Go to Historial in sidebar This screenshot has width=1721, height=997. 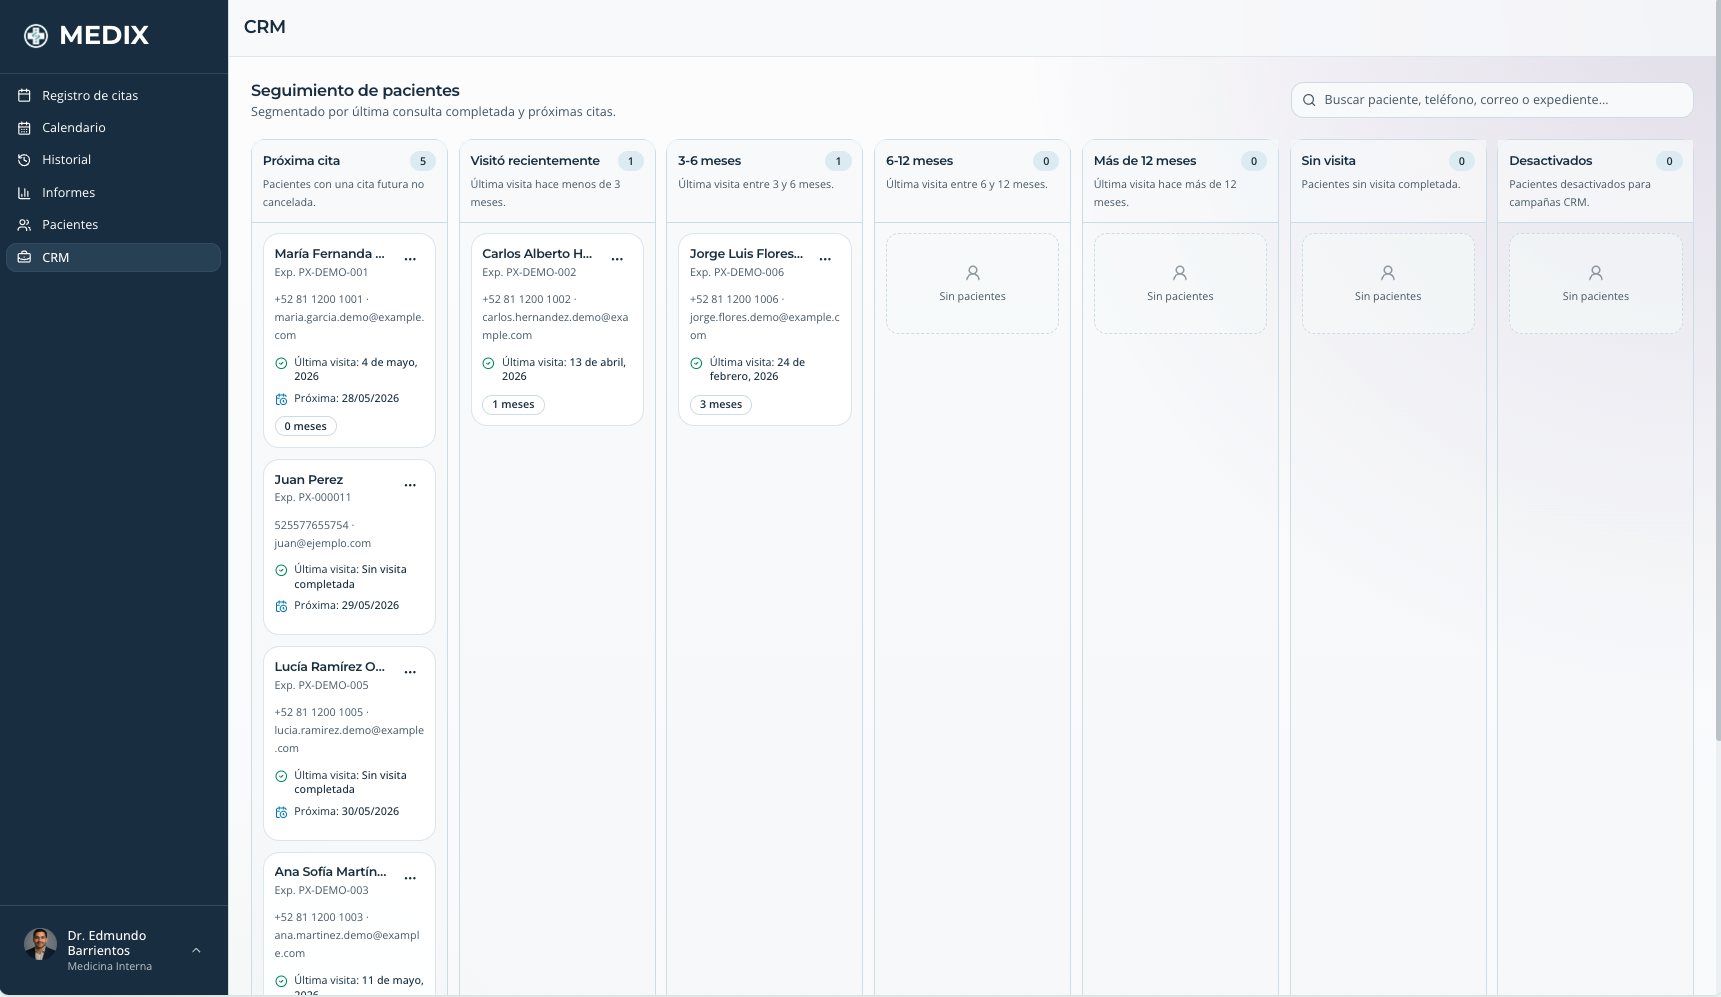113,160
